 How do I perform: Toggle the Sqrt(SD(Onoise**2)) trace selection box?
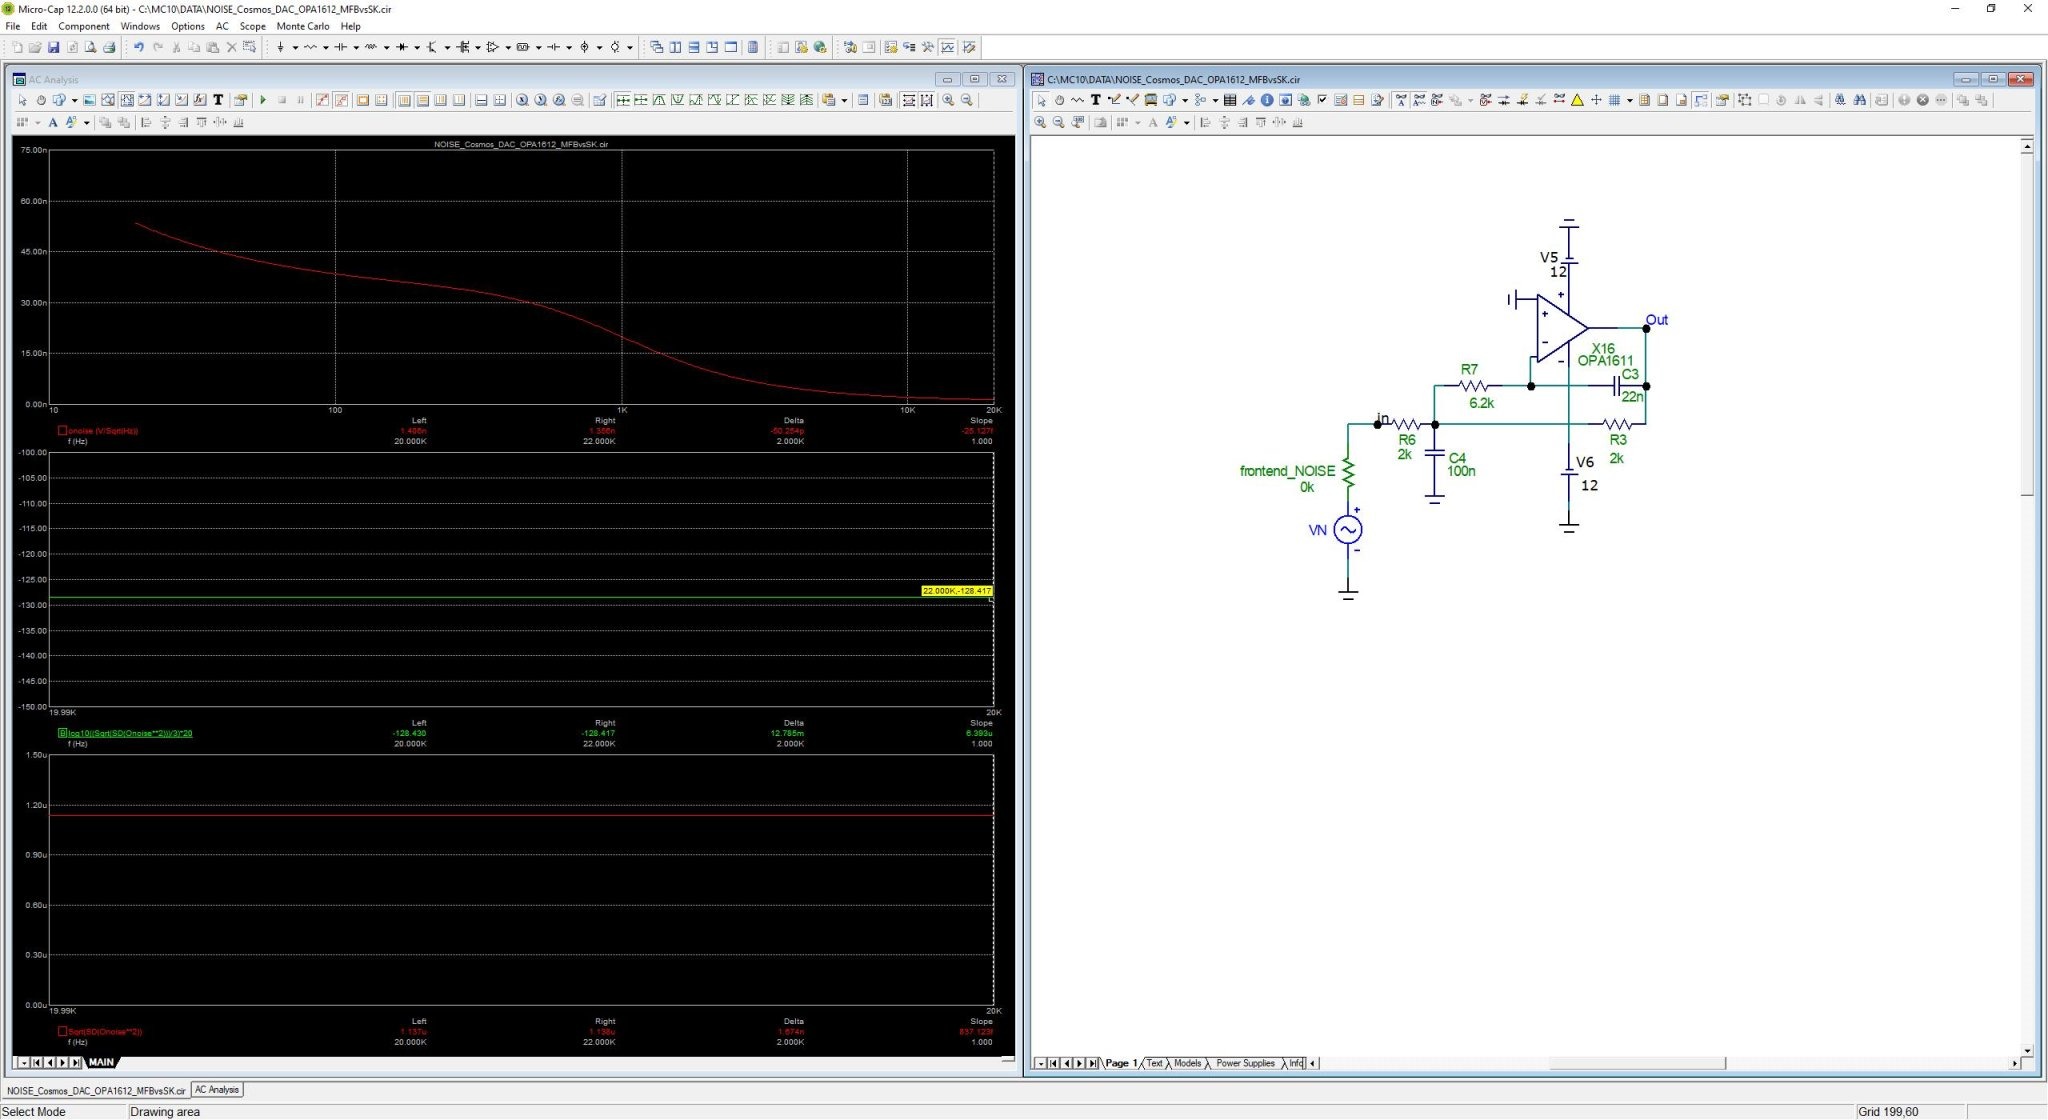(62, 1031)
